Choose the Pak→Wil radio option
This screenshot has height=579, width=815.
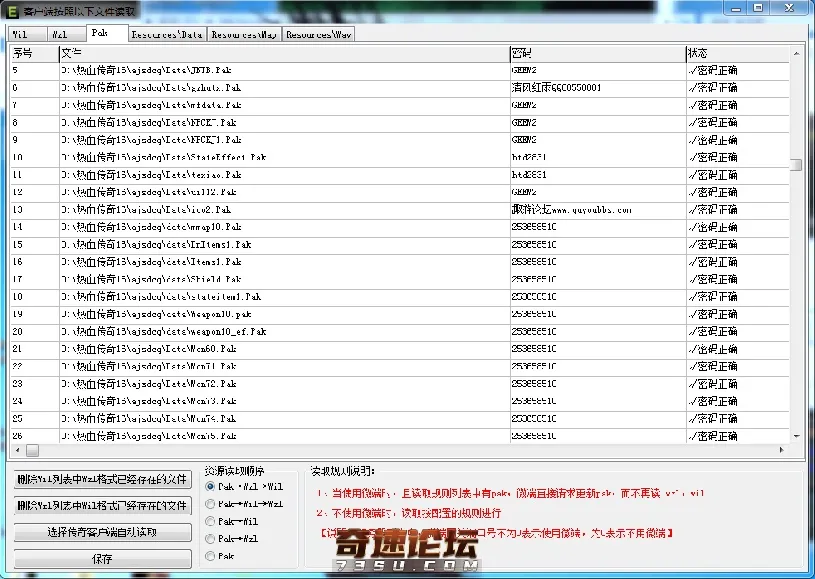232,521
